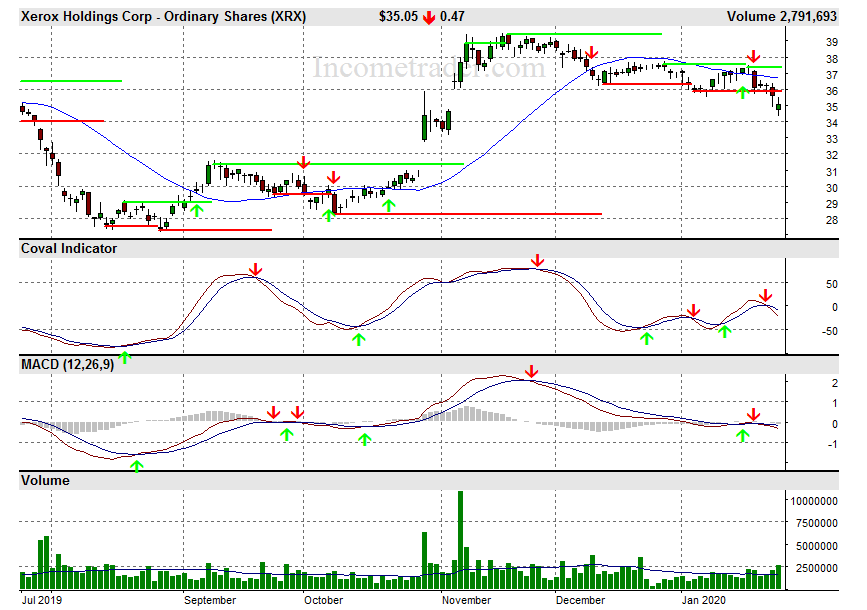867x610 pixels.
Task: Click the 10000000 volume axis label
Action: [814, 501]
